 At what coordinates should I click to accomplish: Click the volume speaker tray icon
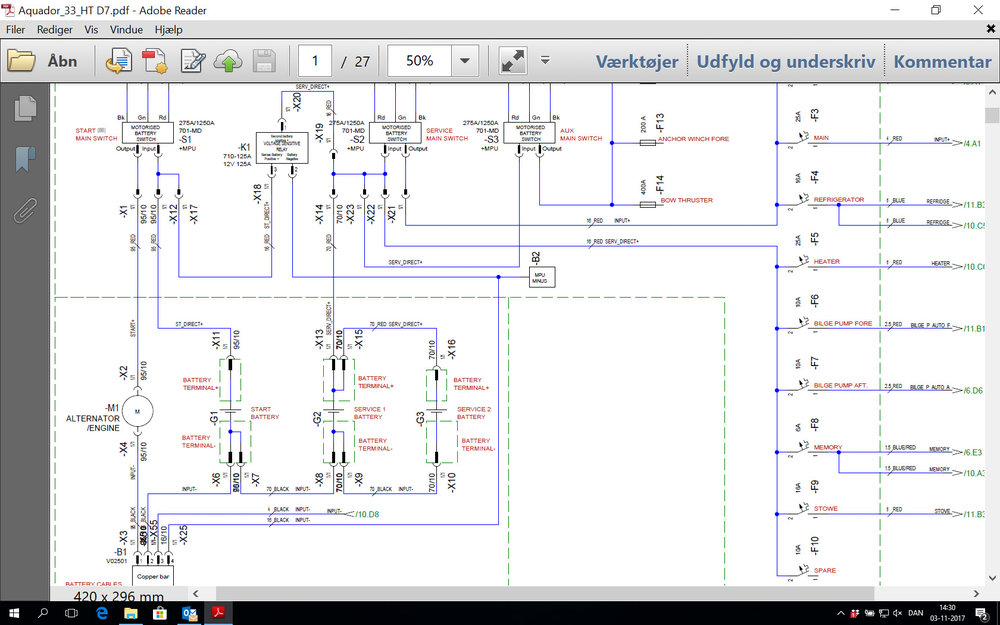coord(898,614)
